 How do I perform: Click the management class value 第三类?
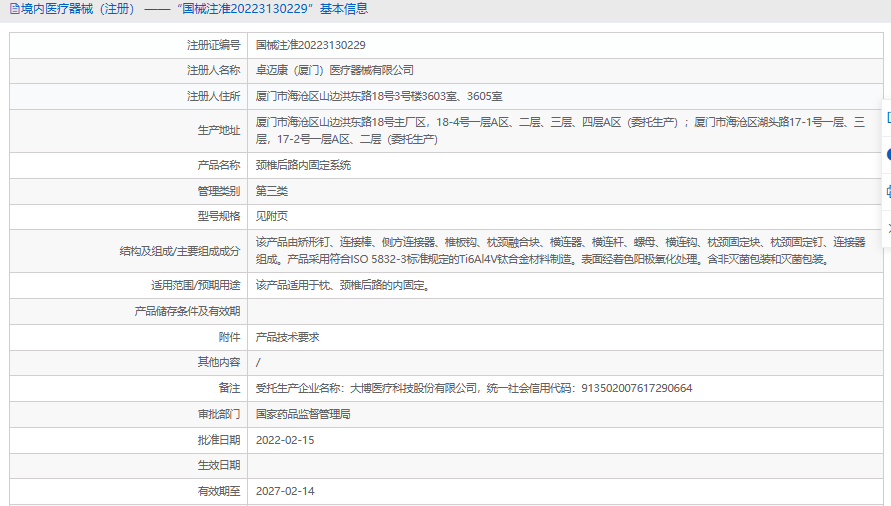click(x=272, y=191)
